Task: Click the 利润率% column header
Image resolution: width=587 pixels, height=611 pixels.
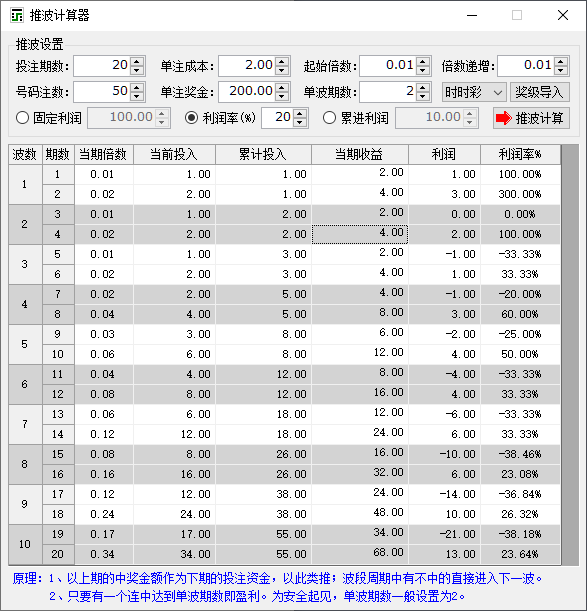Action: (x=520, y=155)
